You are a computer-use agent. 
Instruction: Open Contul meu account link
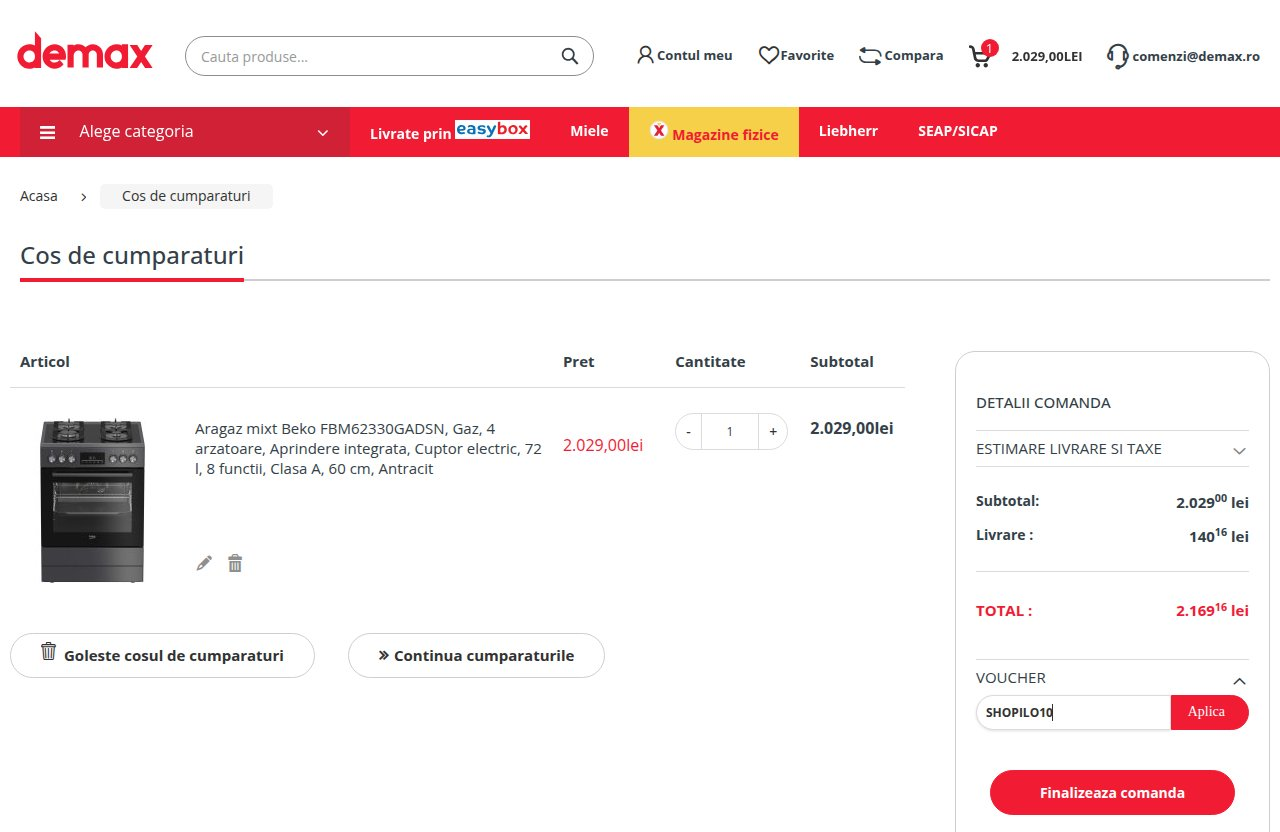tap(685, 55)
